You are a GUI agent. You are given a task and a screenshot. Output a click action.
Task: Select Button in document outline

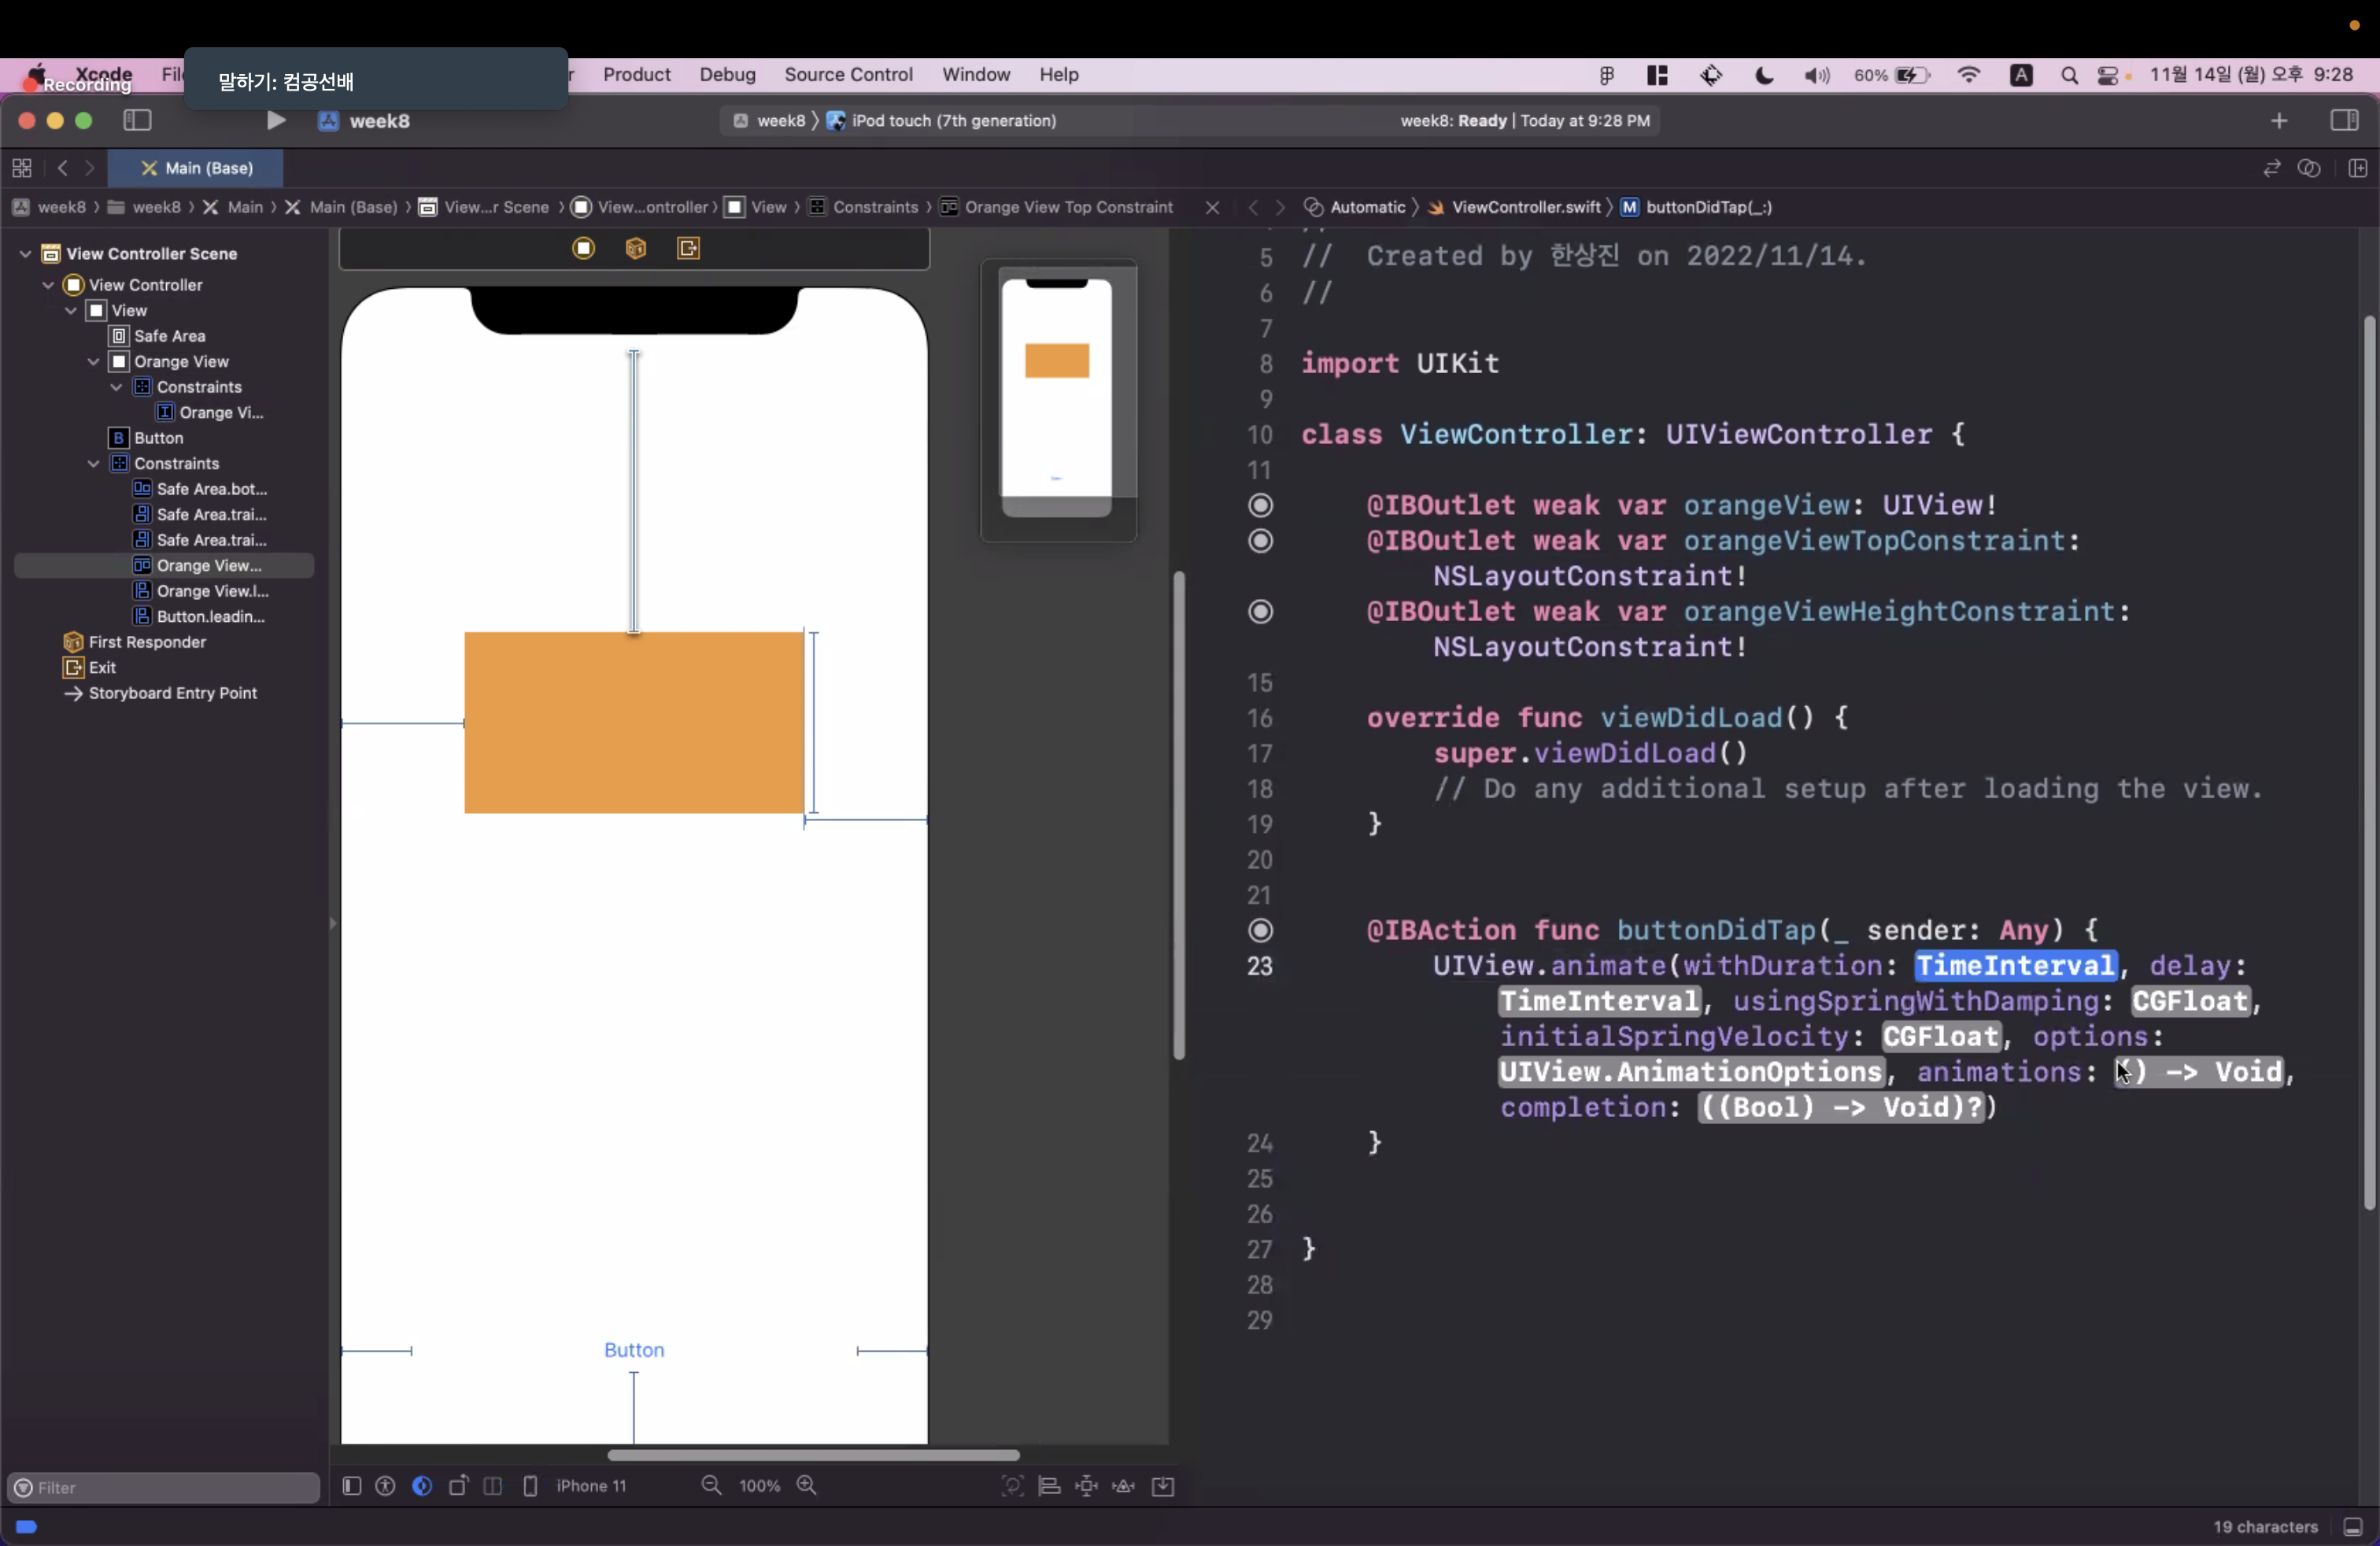pyautogui.click(x=158, y=438)
